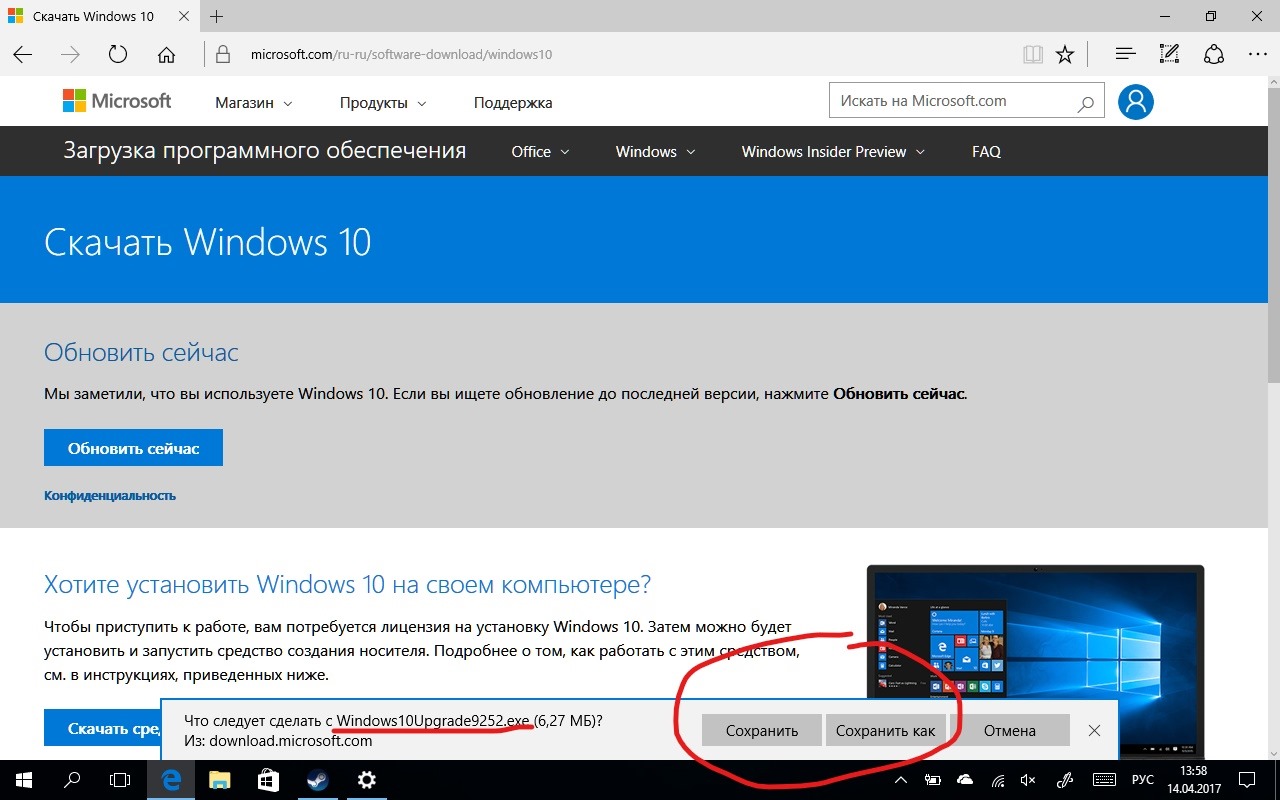Click the Искать на Microsoft.com search field

tap(950, 101)
